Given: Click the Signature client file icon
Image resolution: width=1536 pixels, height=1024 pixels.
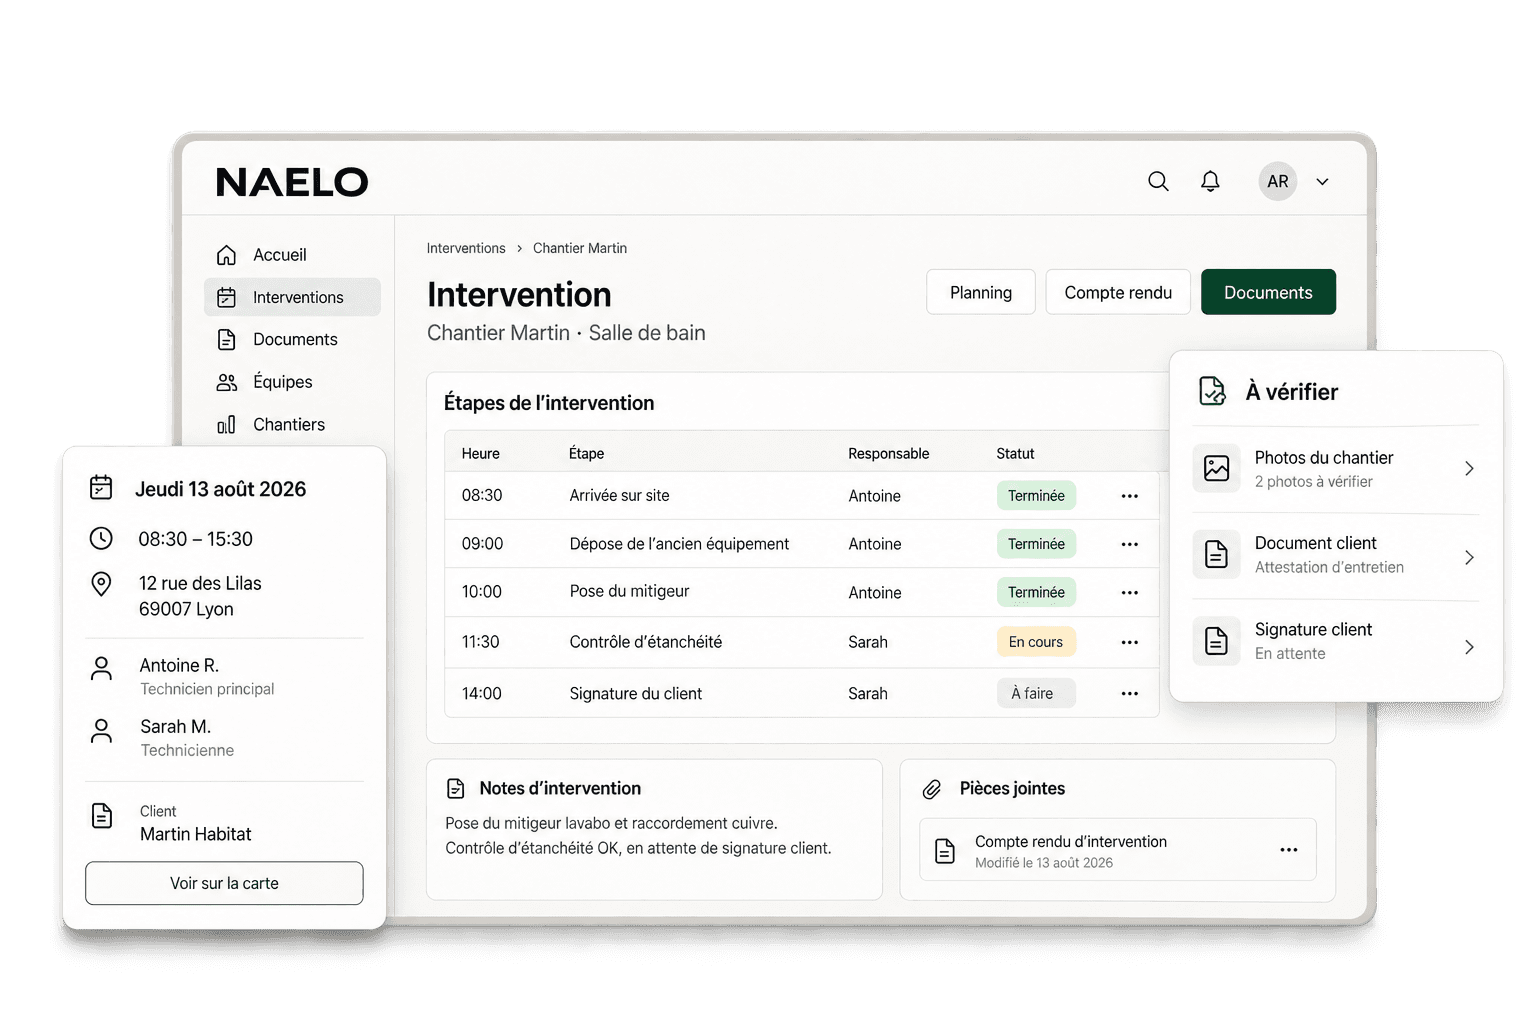Looking at the screenshot, I should tap(1217, 641).
